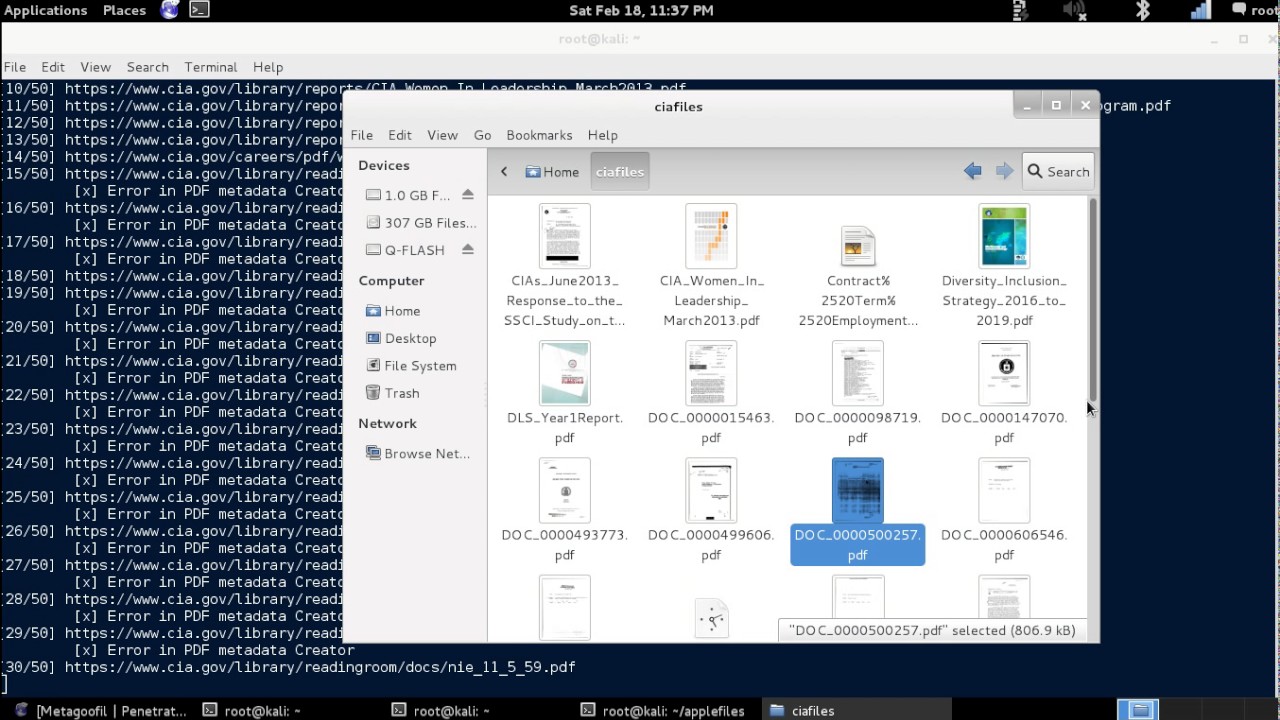Viewport: 1280px width, 720px height.
Task: Open Applications menu in top panel
Action: point(46,10)
